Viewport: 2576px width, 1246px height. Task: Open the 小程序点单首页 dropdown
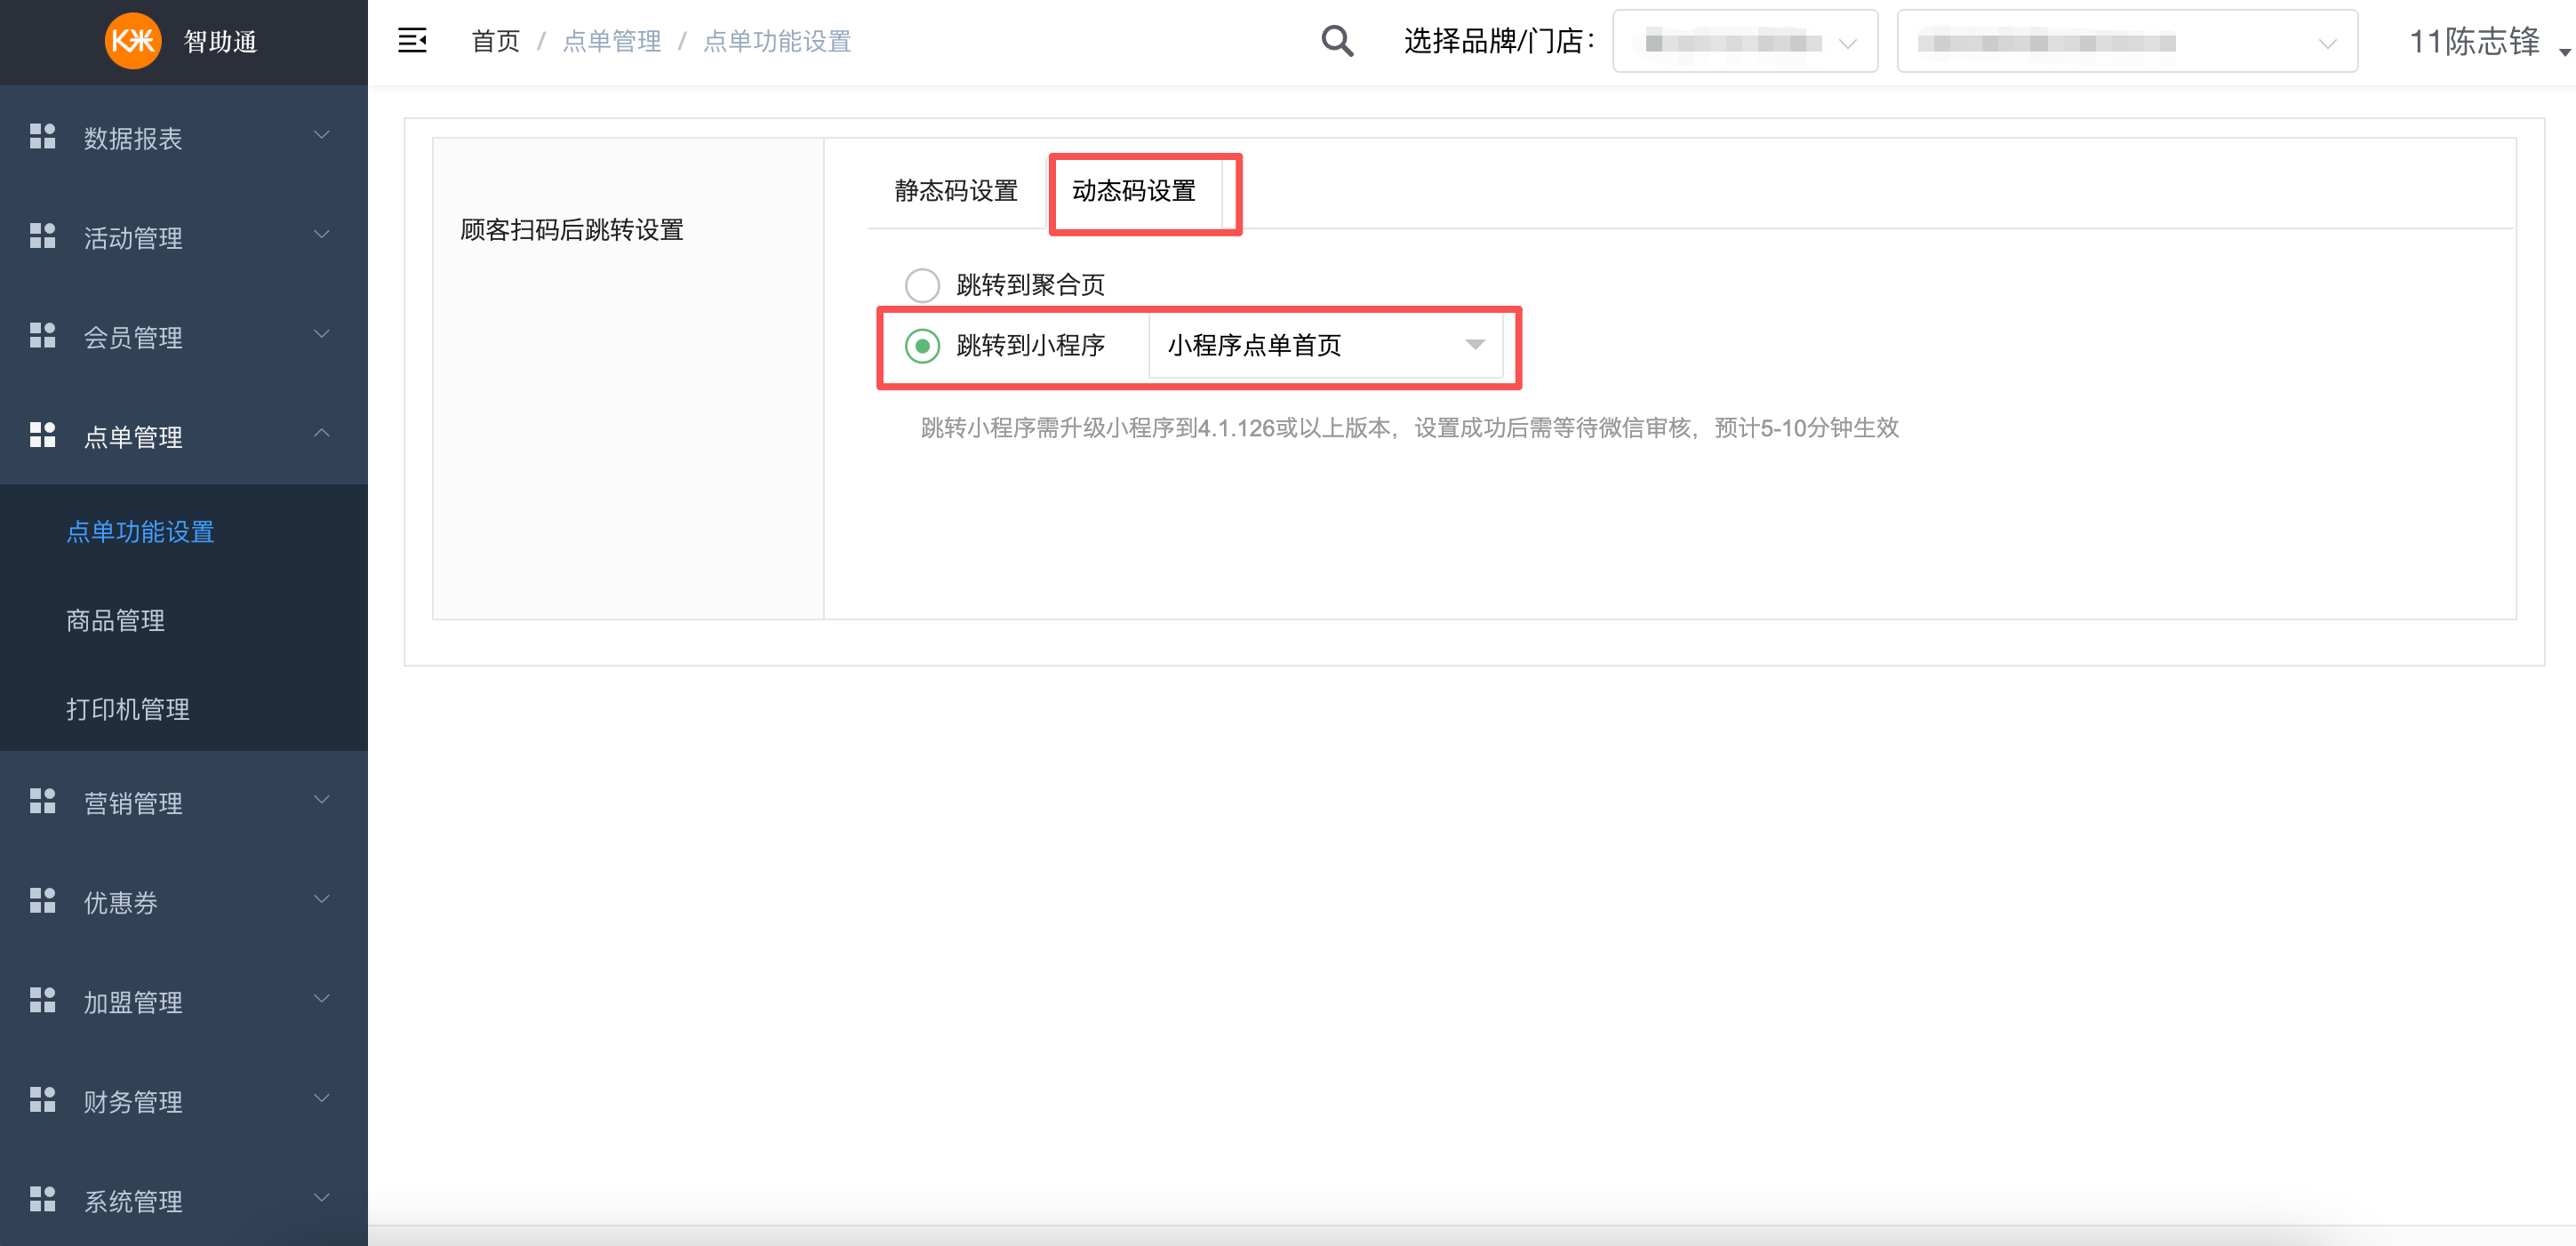pyautogui.click(x=1325, y=346)
